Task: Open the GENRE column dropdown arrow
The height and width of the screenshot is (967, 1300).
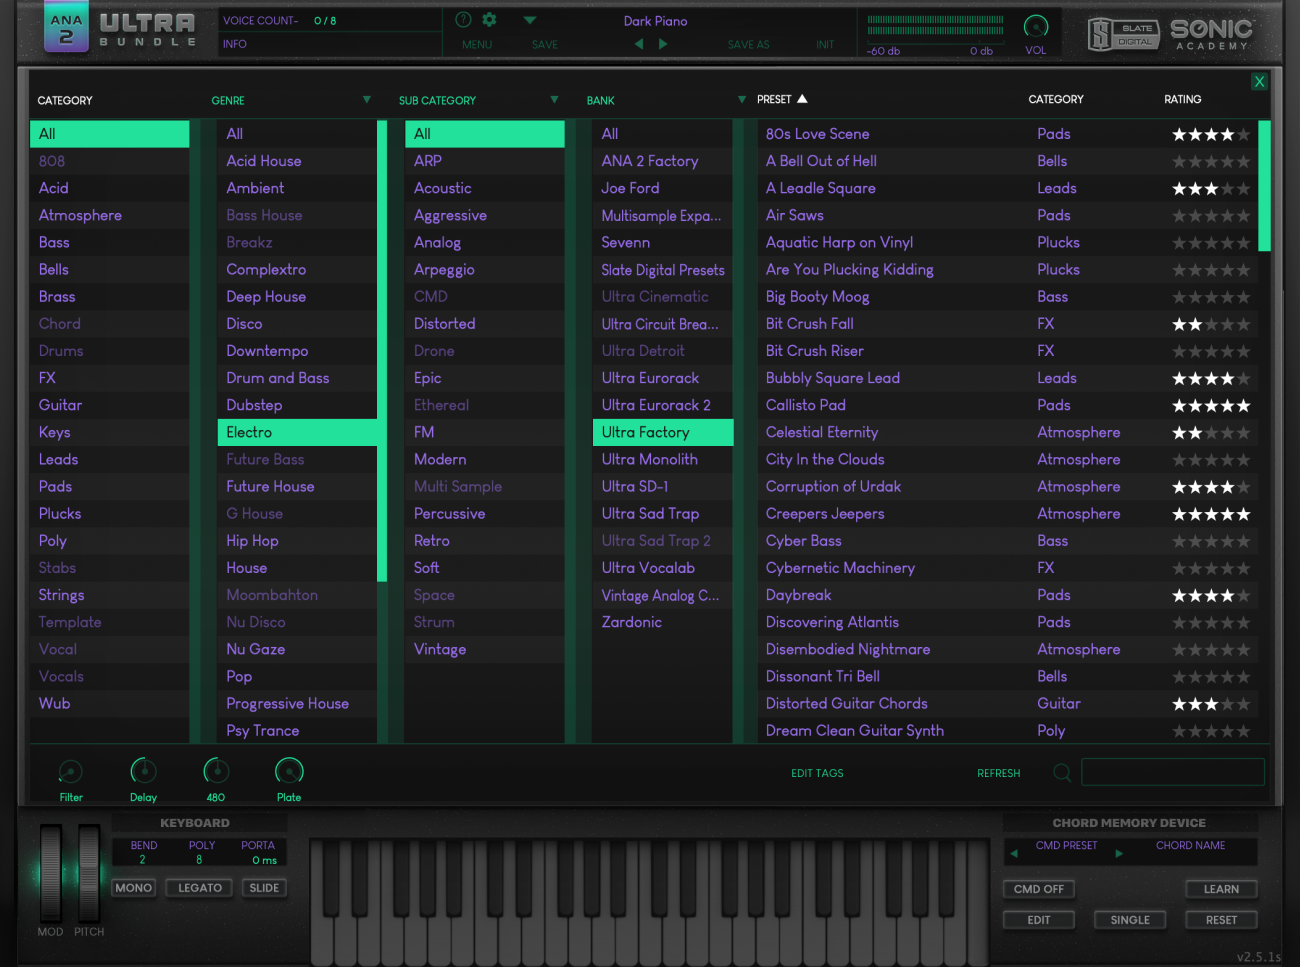Action: (367, 100)
